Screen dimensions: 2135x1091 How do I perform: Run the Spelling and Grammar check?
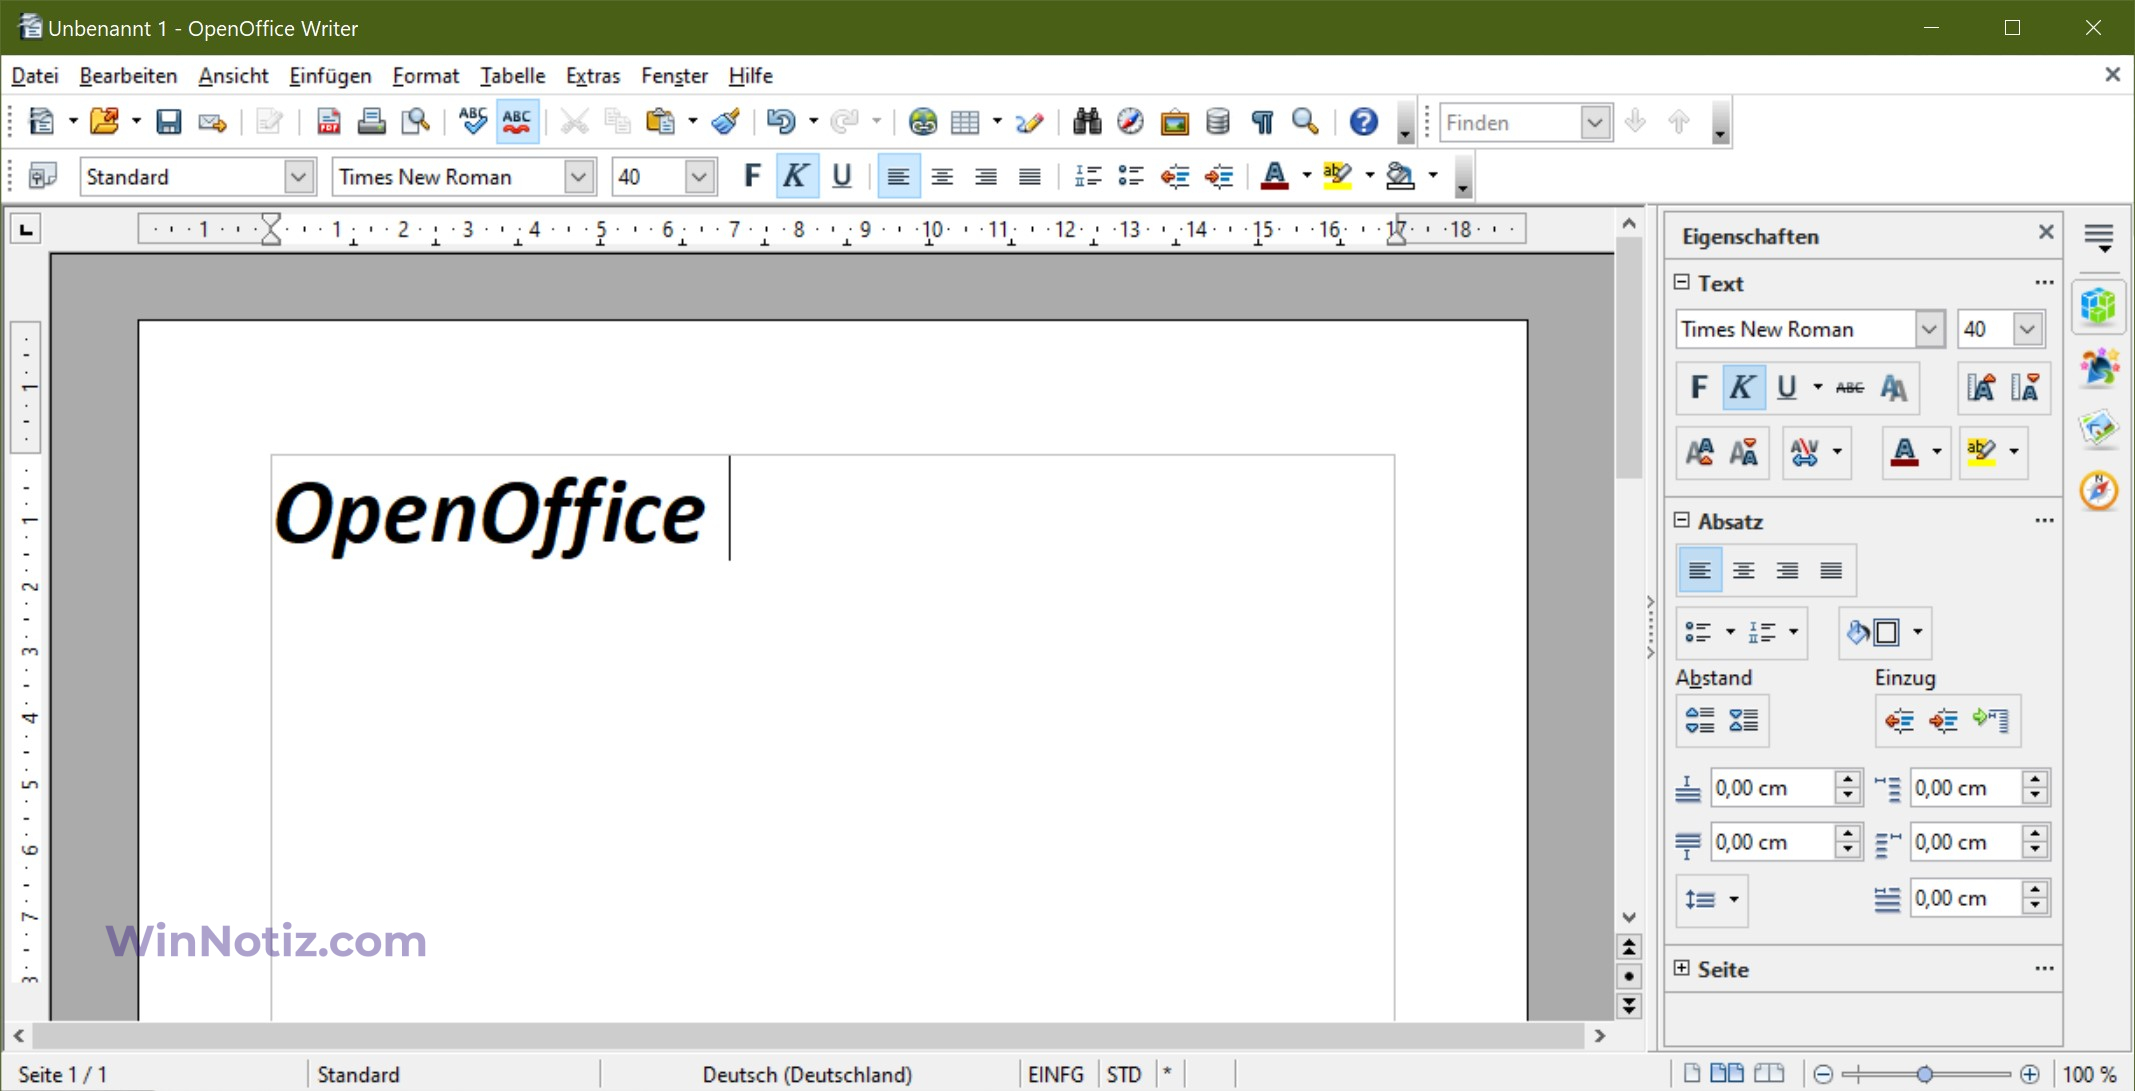click(x=472, y=122)
